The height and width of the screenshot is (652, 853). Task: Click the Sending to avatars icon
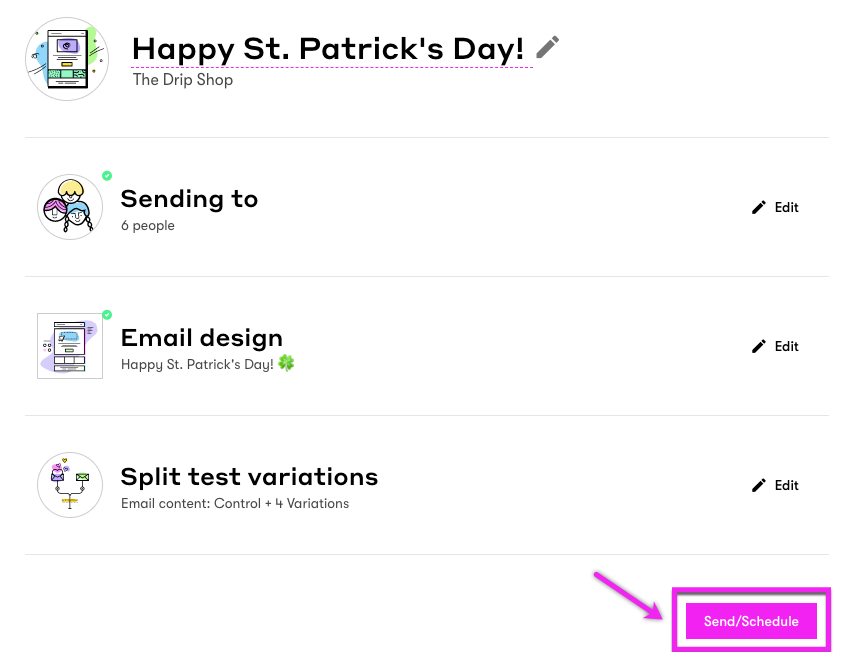click(69, 207)
